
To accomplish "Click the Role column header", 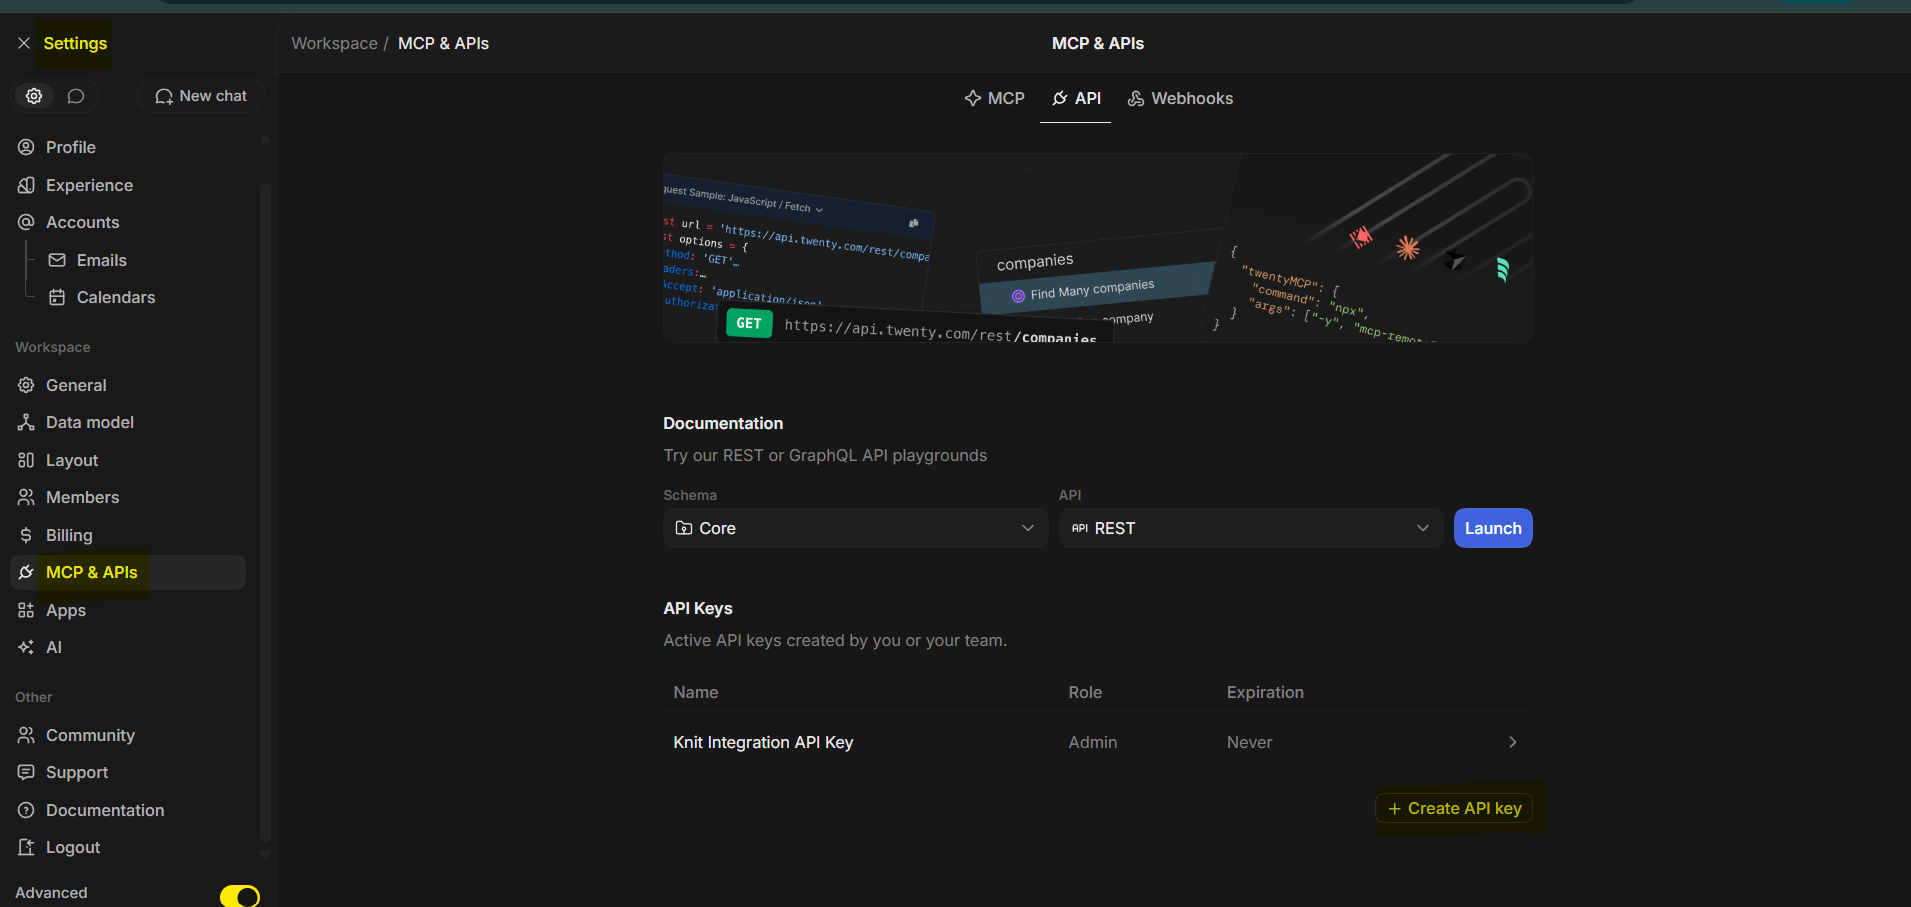I will pyautogui.click(x=1085, y=692).
